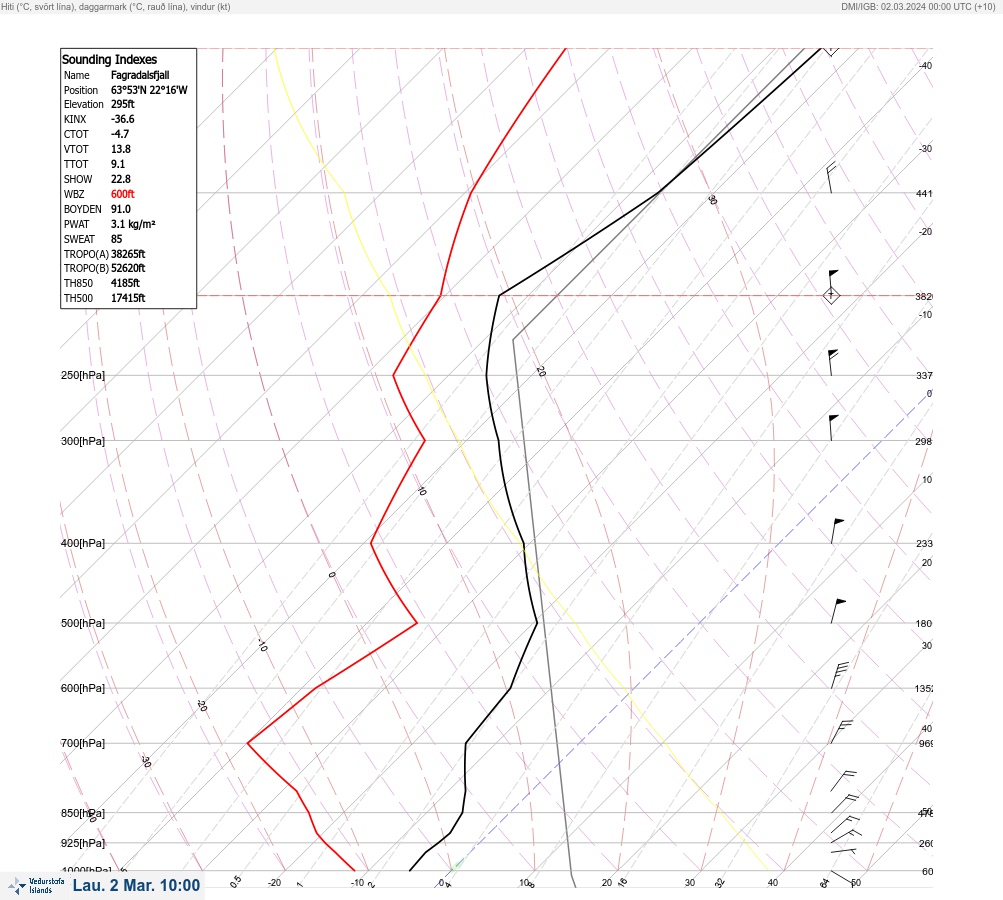The width and height of the screenshot is (1003, 900).
Task: Click the wind barb at 500 hPa level
Action: coord(839,611)
